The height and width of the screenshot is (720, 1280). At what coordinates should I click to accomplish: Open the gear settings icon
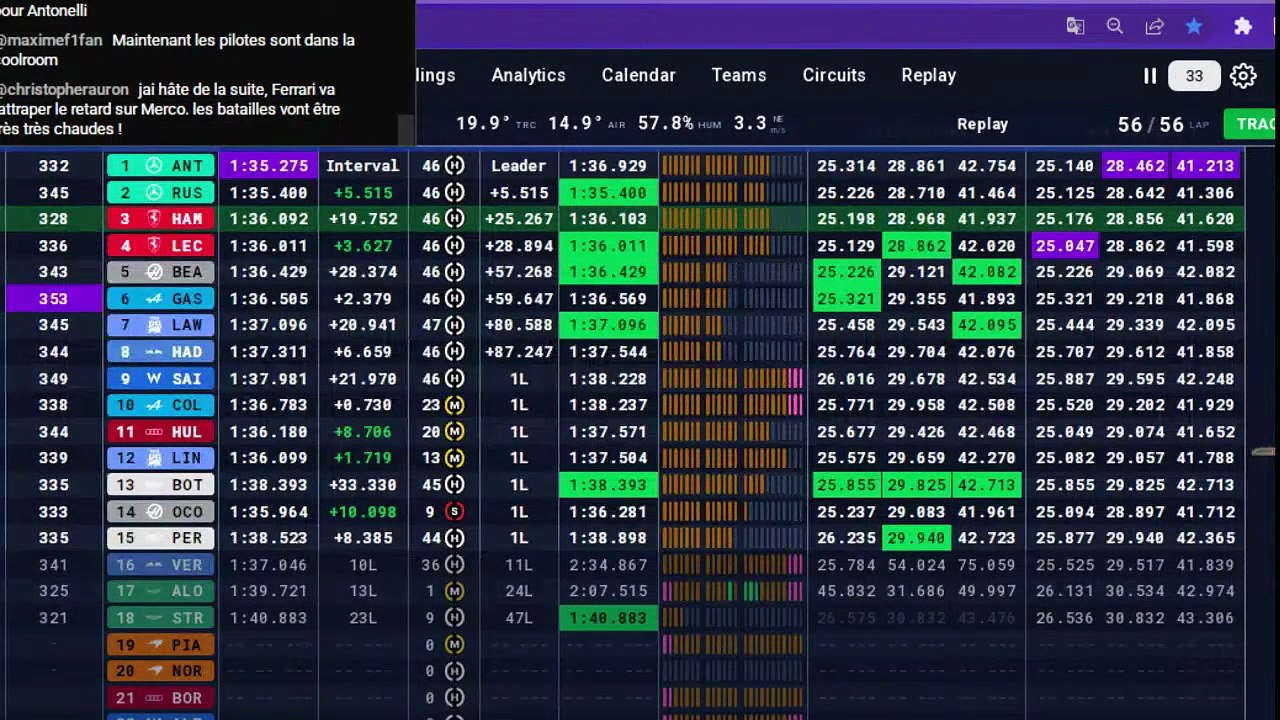click(1243, 76)
